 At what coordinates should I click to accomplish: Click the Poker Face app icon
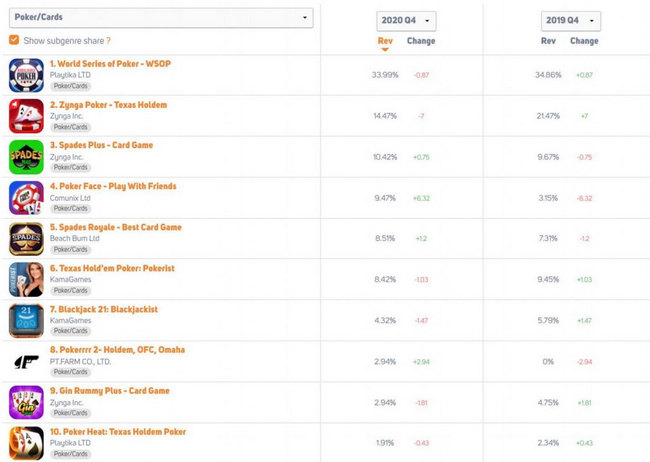[x=26, y=198]
